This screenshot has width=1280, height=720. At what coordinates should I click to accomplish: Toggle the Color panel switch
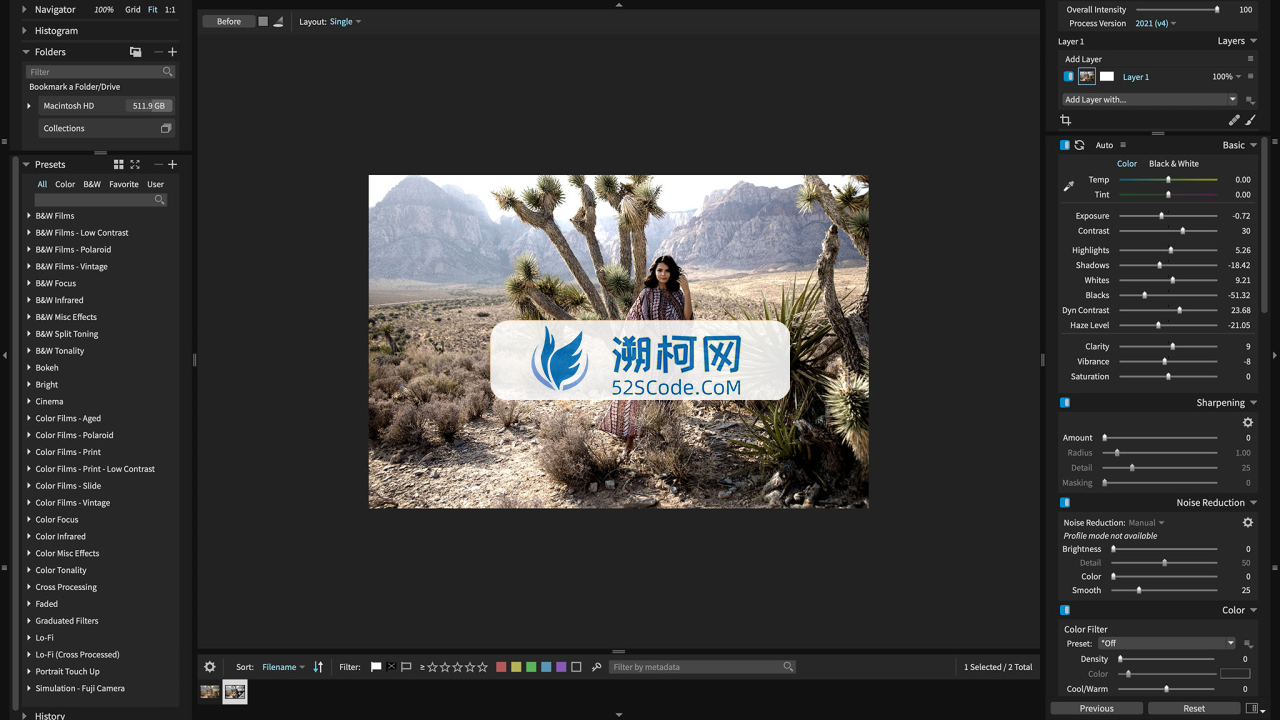coord(1065,610)
